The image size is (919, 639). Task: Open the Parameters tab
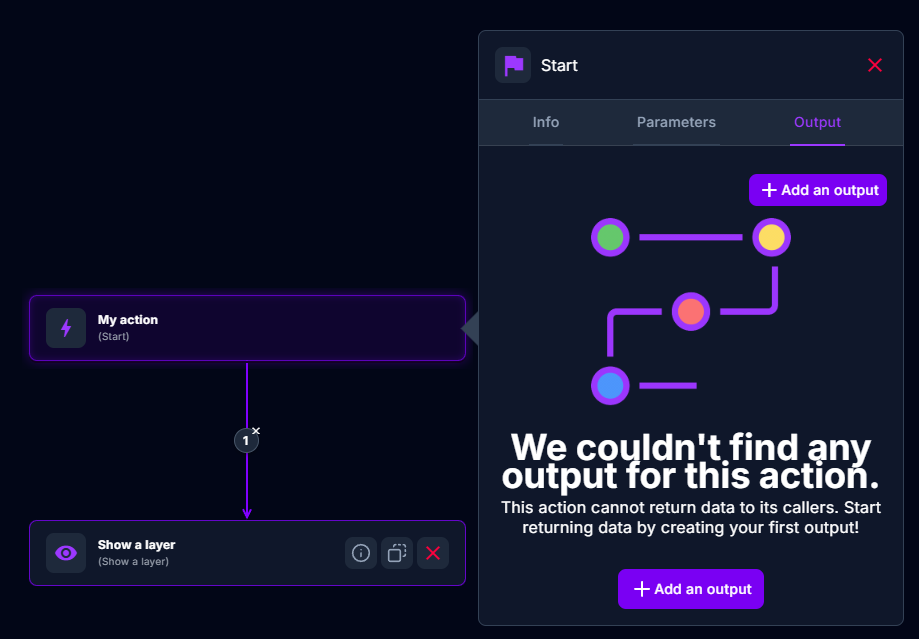point(676,122)
